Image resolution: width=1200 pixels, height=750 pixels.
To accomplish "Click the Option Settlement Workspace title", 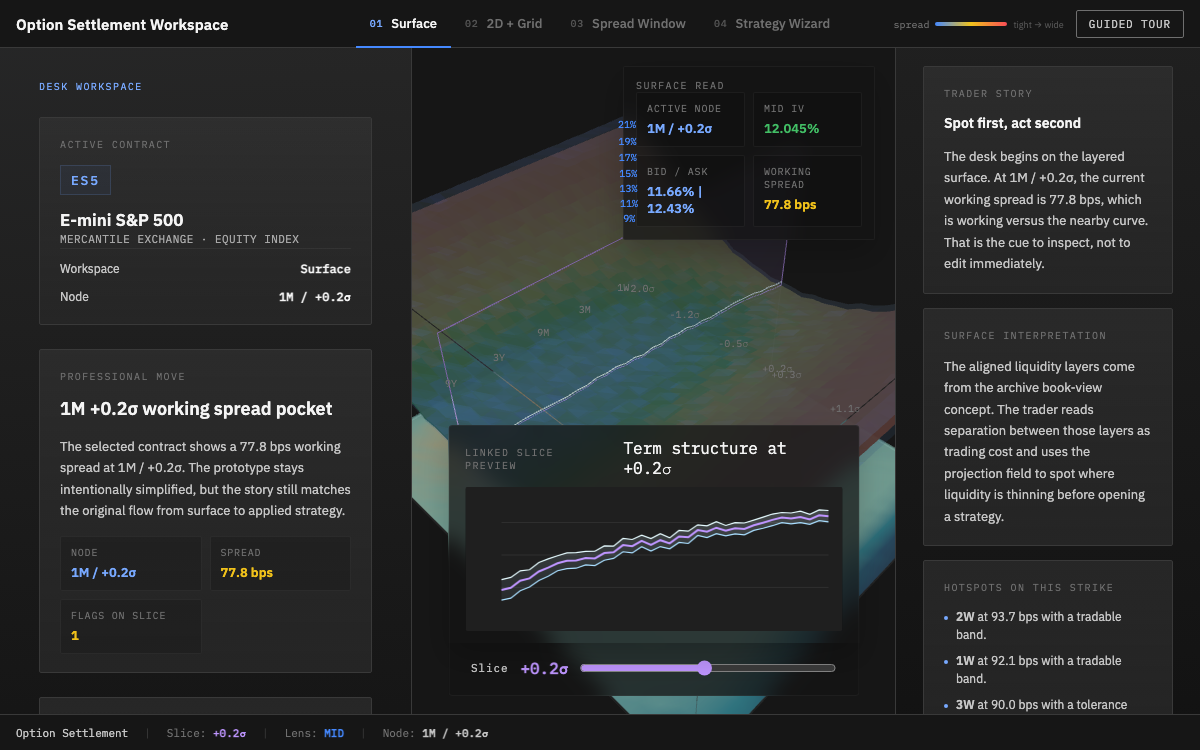I will 122,24.
